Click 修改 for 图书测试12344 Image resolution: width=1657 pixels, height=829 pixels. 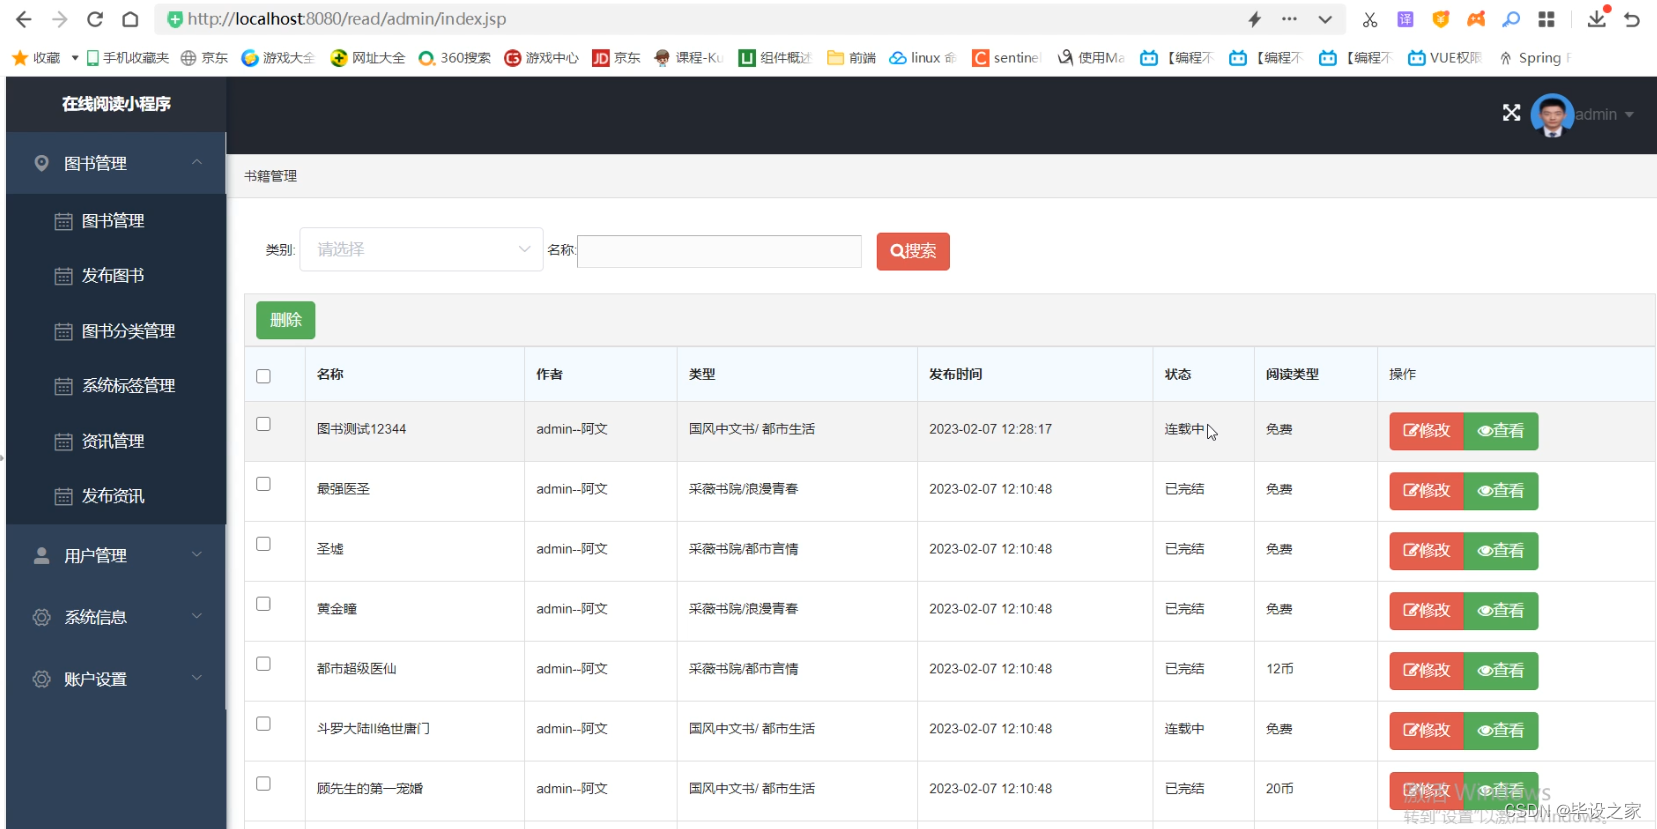tap(1427, 431)
